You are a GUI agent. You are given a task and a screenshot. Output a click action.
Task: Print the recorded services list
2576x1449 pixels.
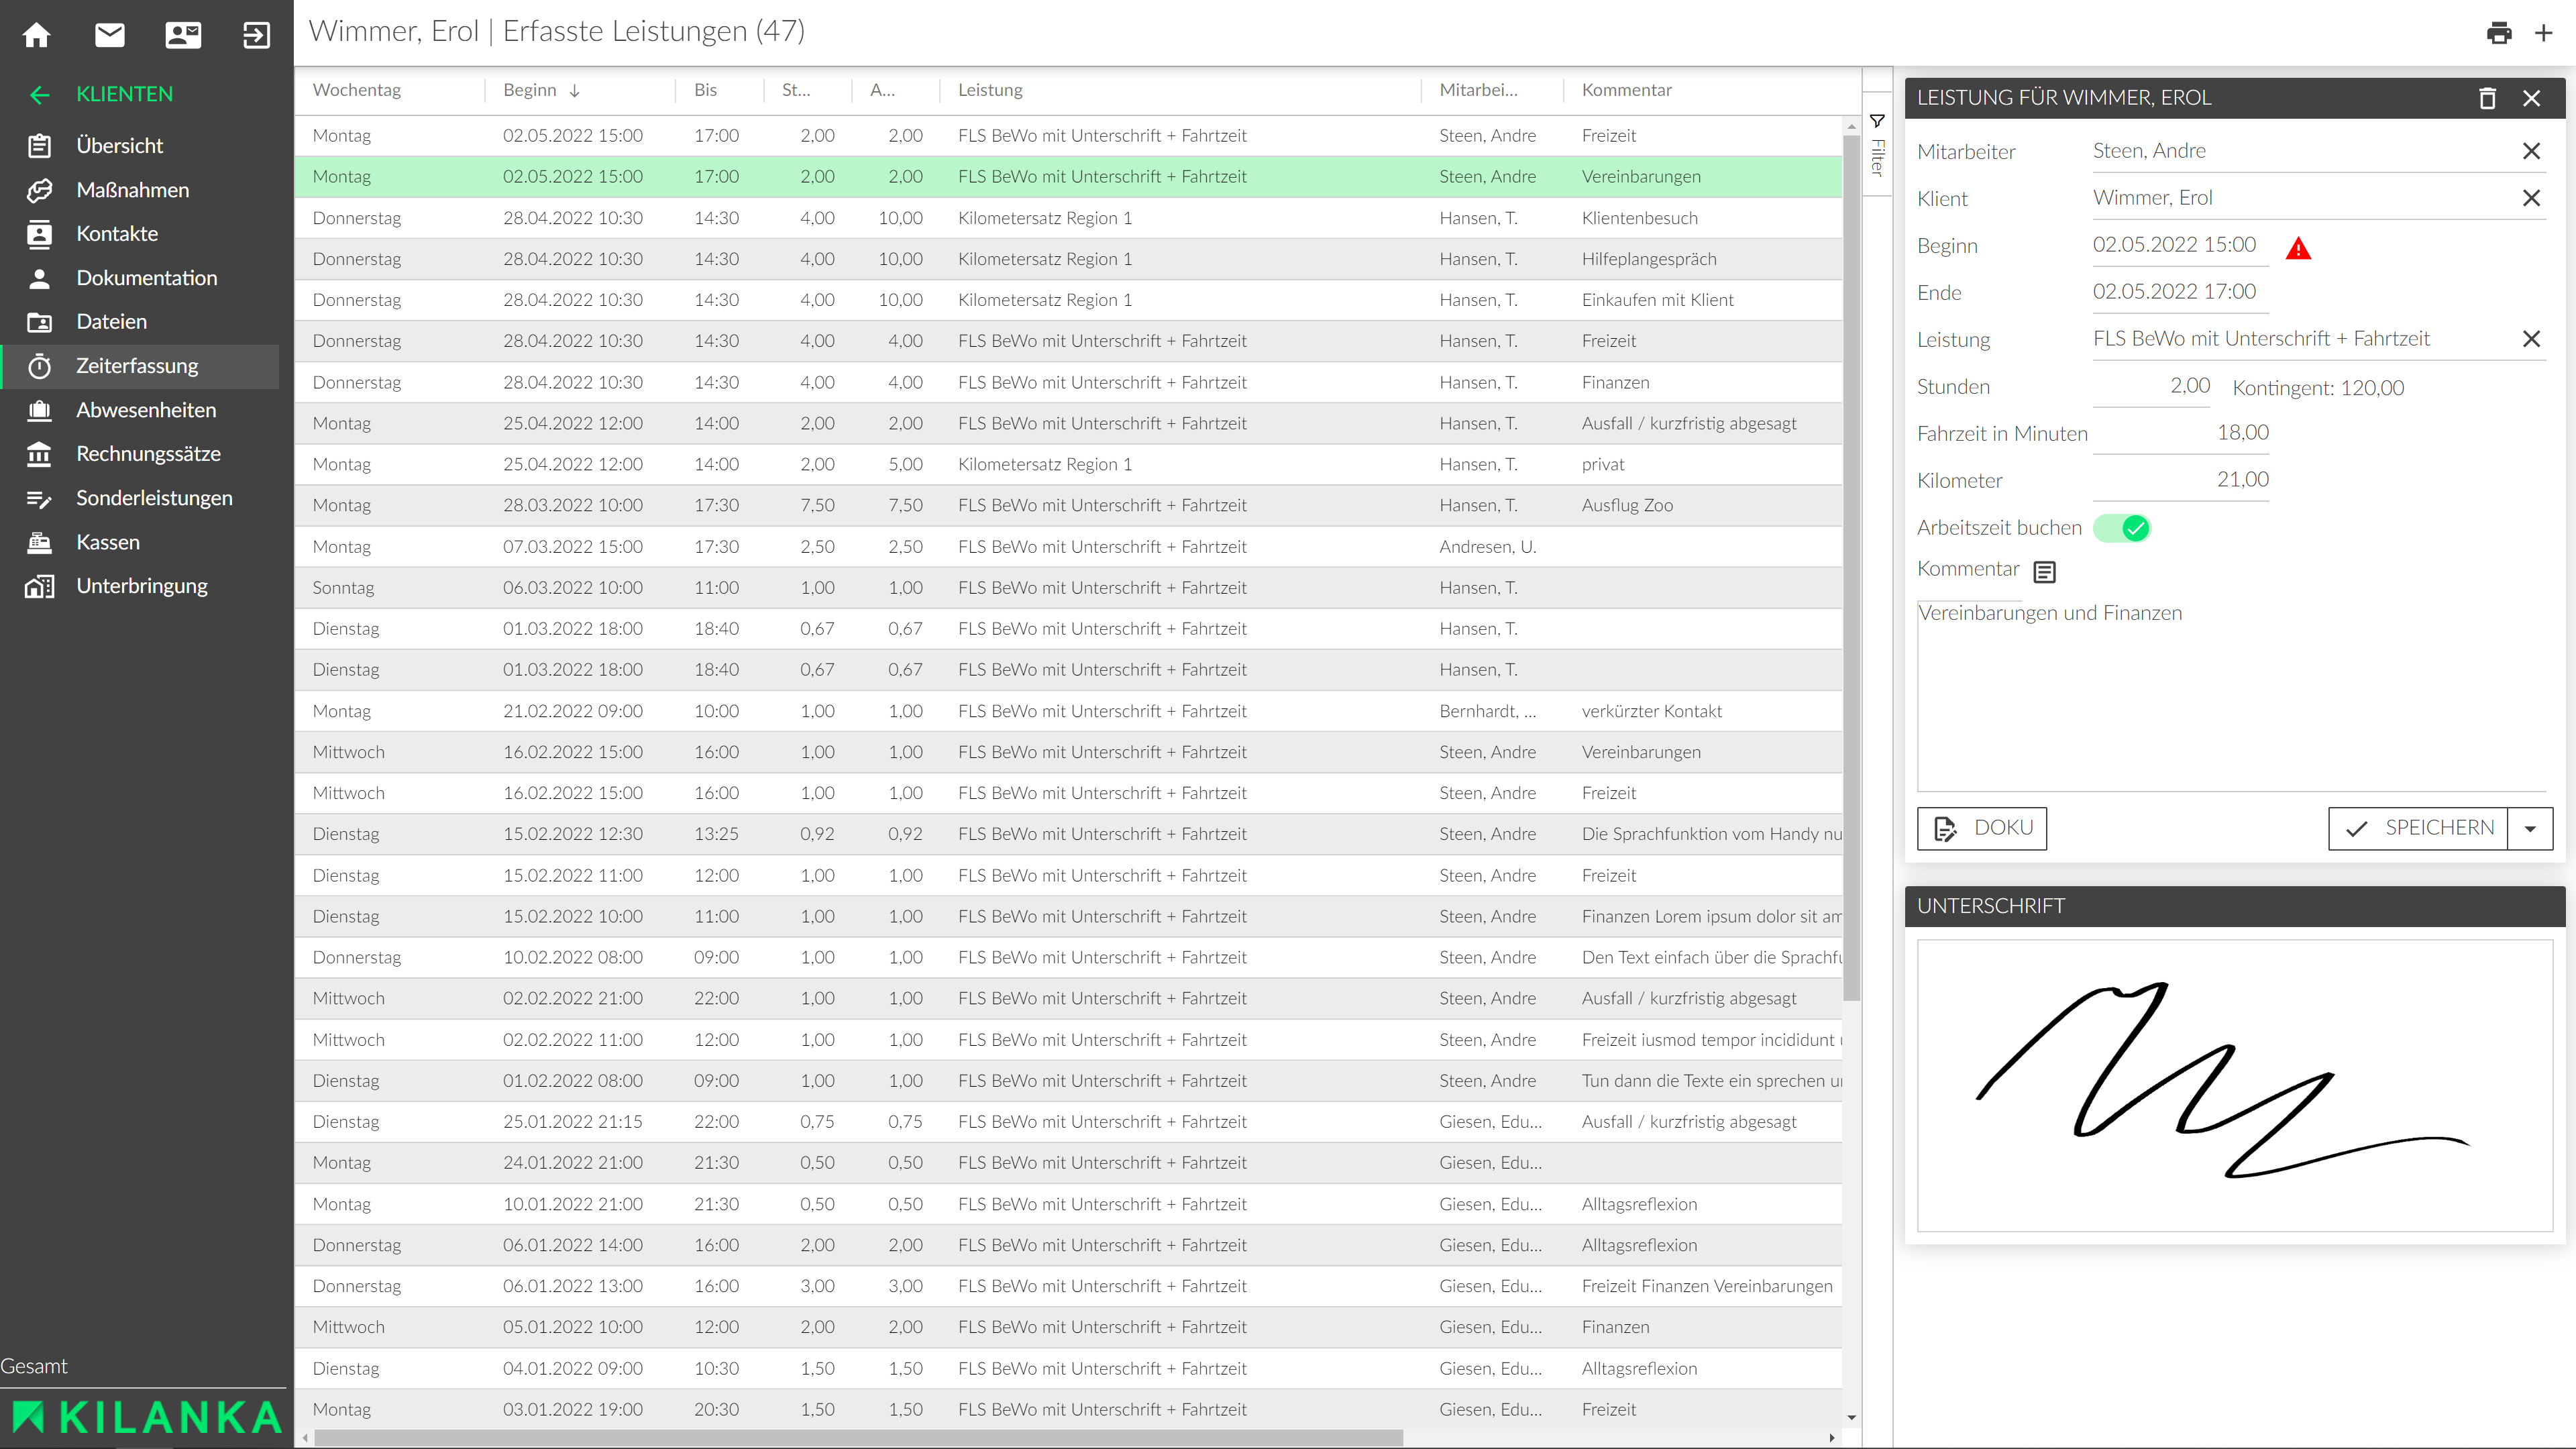2498,33
